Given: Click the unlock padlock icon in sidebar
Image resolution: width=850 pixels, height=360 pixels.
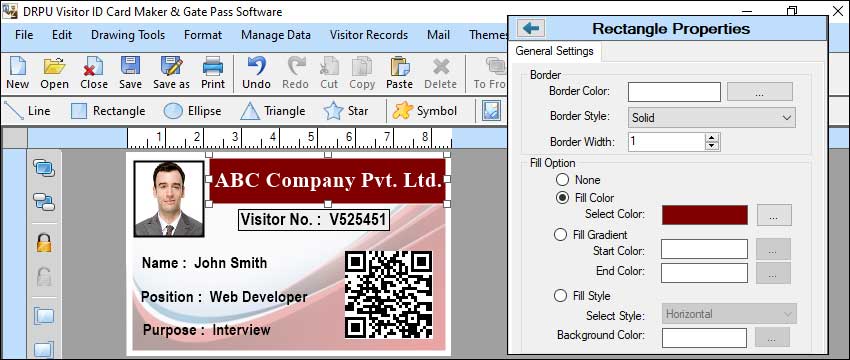Looking at the screenshot, I should [x=44, y=277].
